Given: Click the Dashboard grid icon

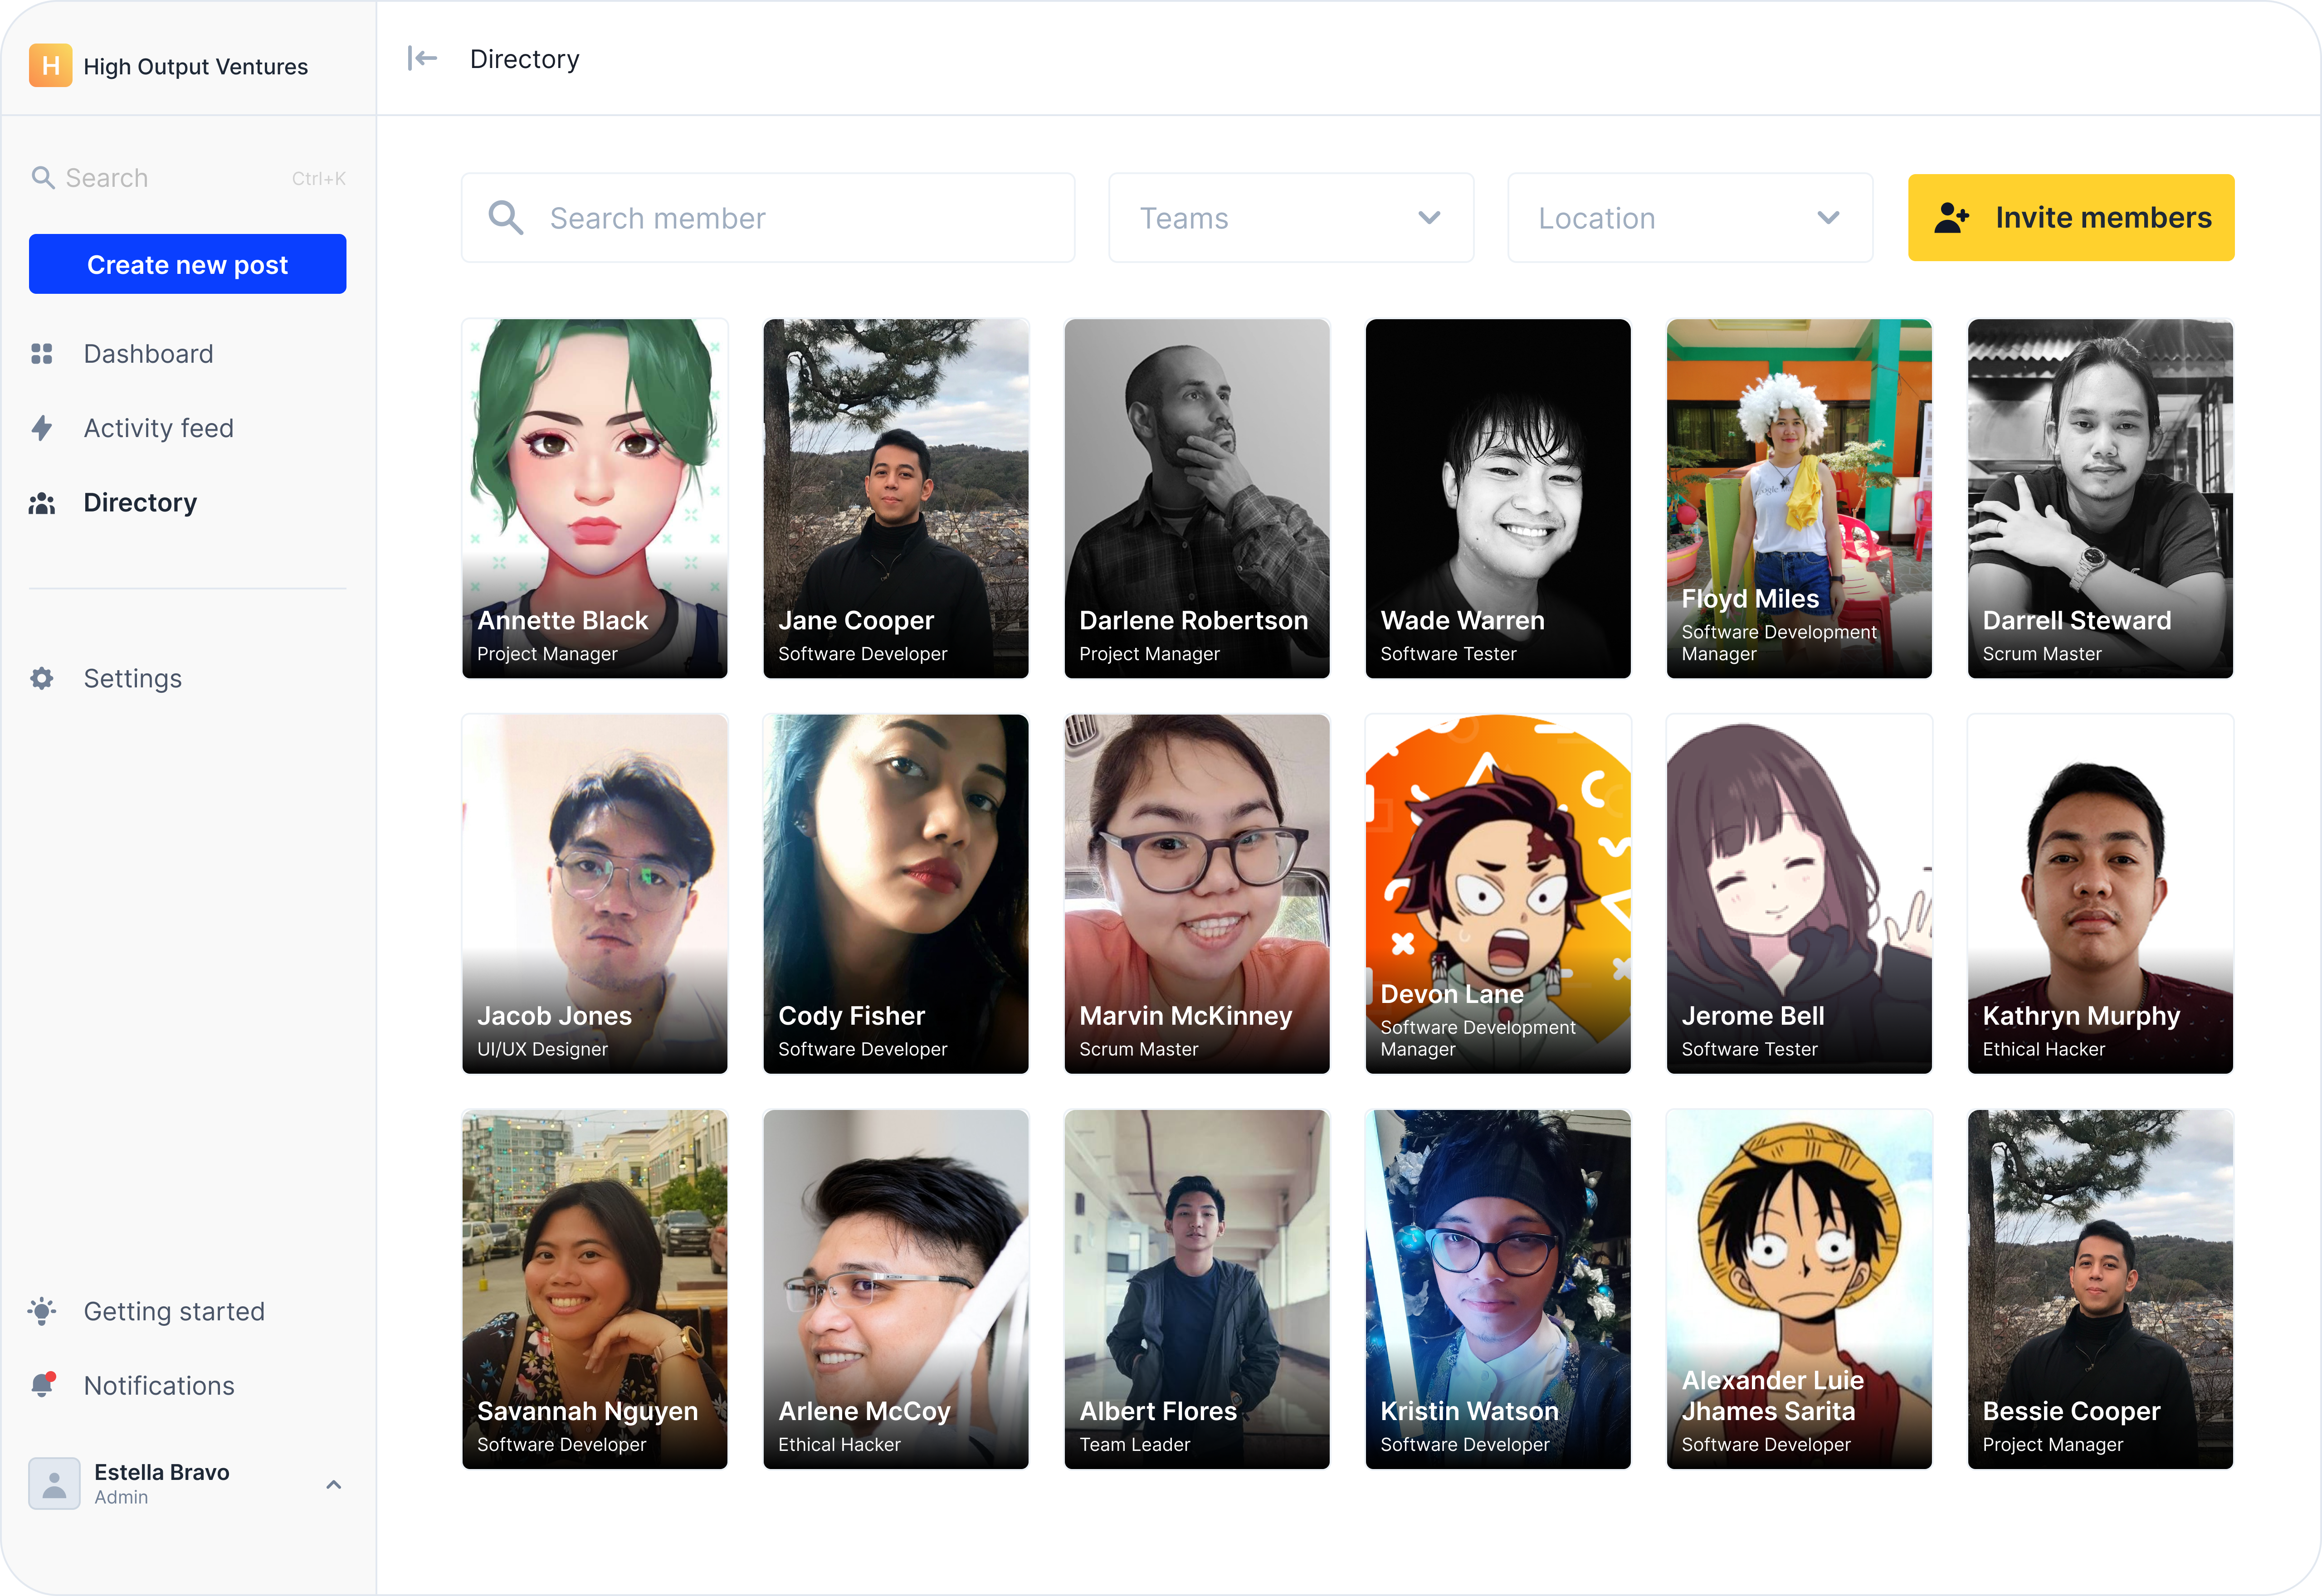Looking at the screenshot, I should coord(42,354).
